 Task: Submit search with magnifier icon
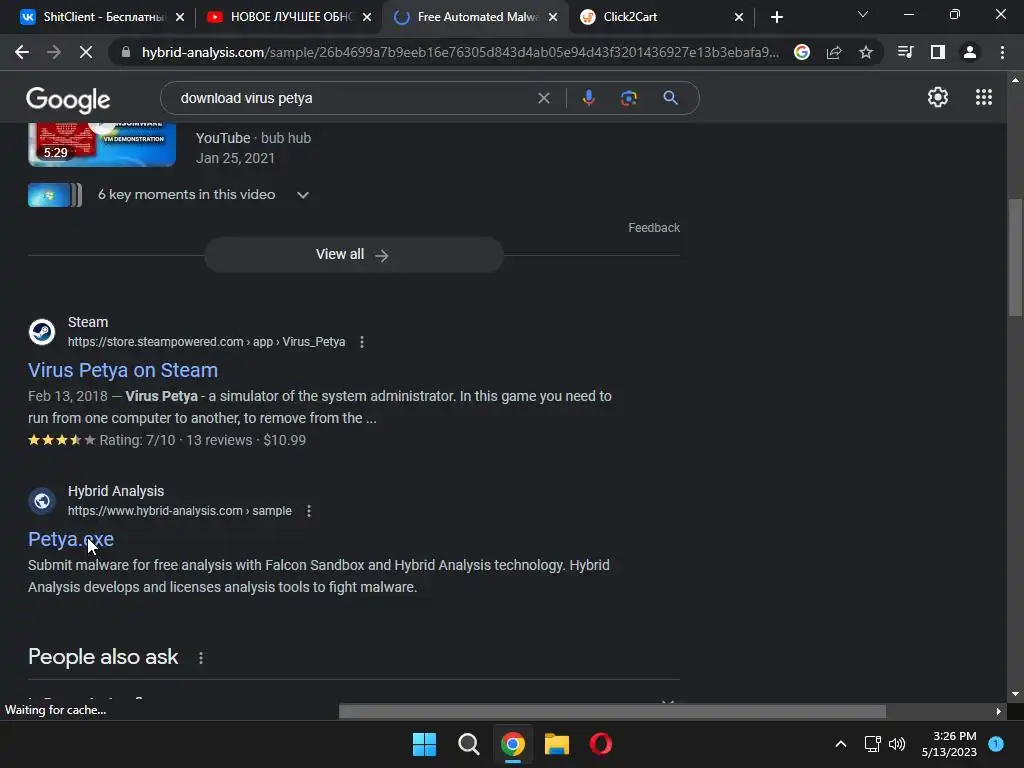(670, 98)
